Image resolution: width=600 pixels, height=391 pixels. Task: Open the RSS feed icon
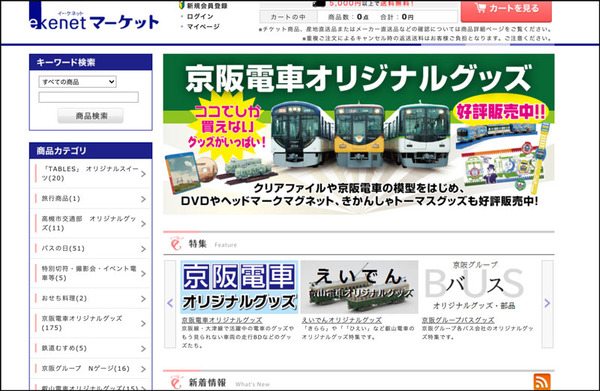point(542,382)
